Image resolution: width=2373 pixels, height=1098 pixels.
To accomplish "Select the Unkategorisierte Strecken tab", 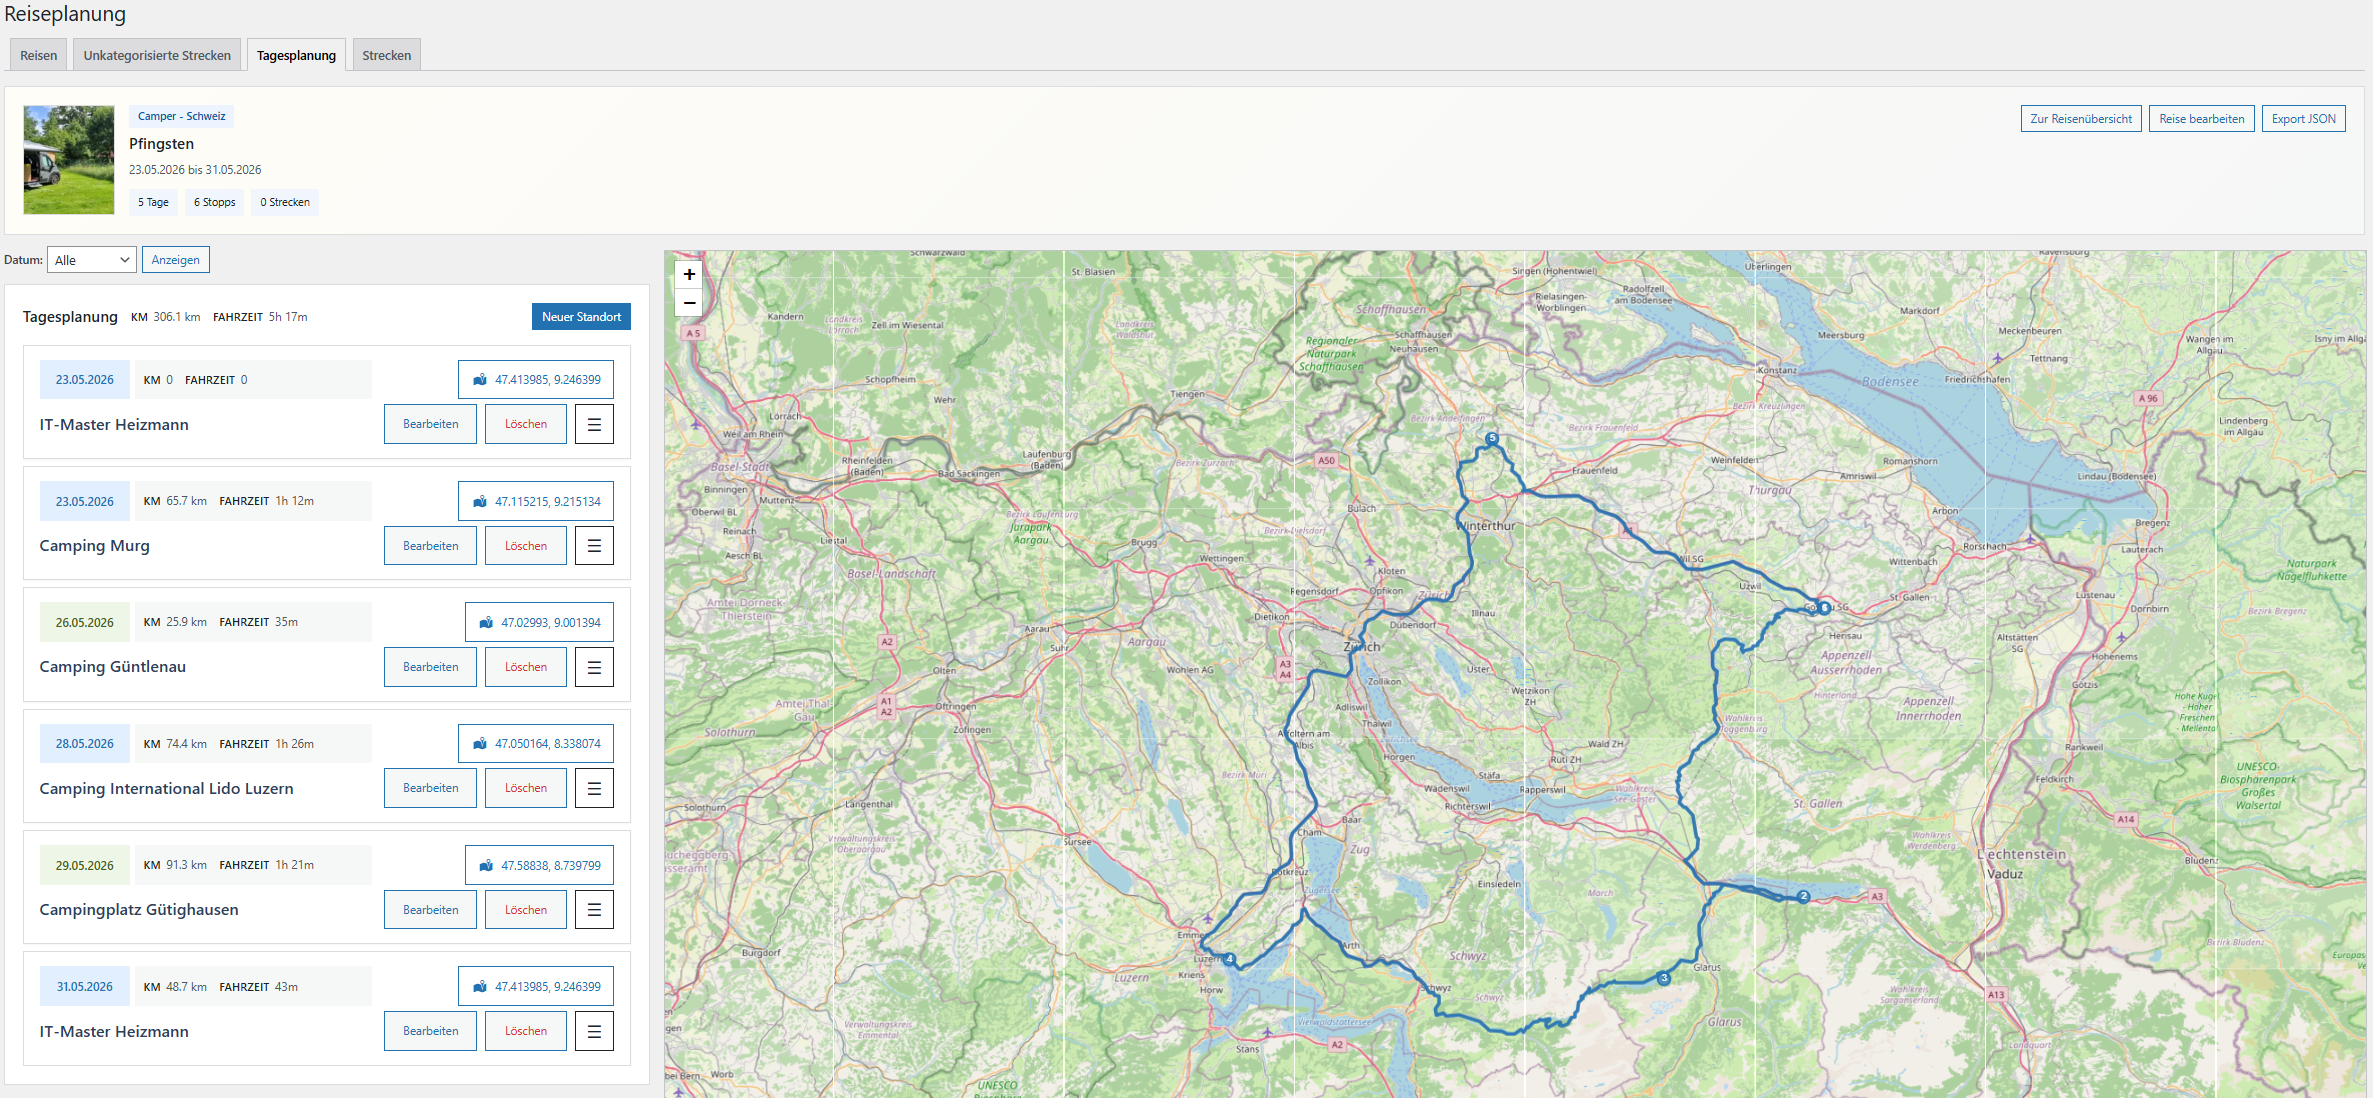I will (x=157, y=55).
